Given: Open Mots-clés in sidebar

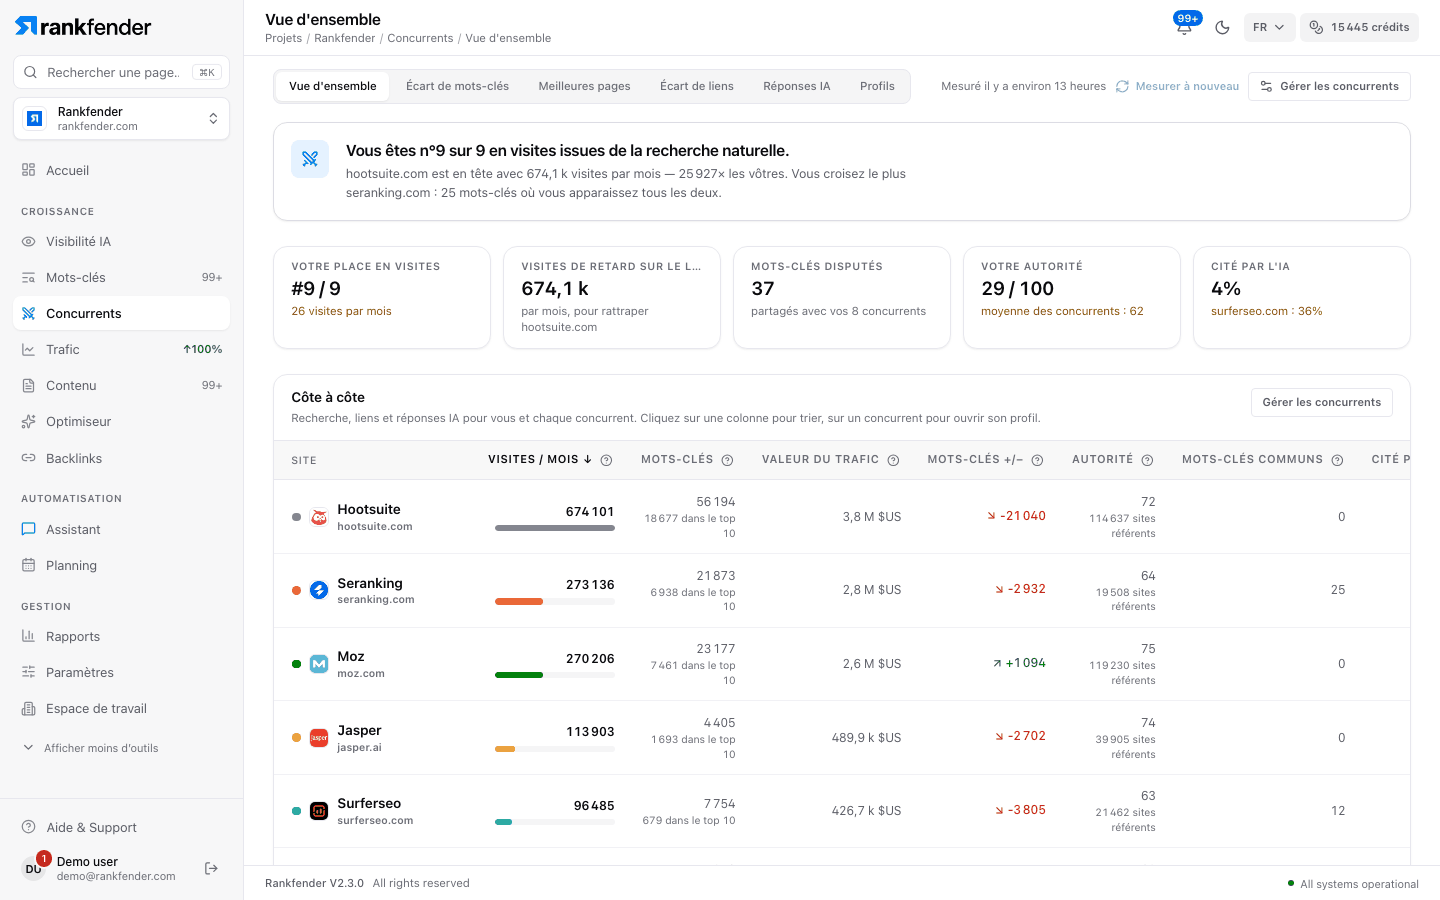Looking at the screenshot, I should (121, 277).
